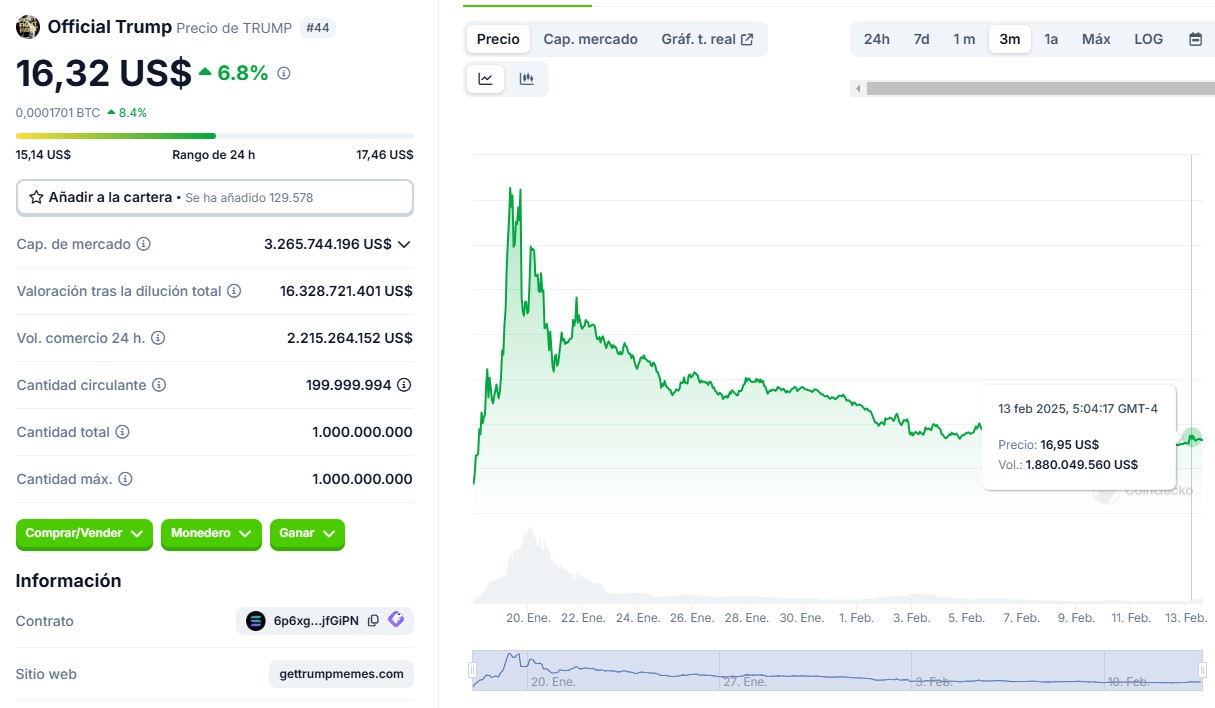The width and height of the screenshot is (1215, 708).
Task: Click the info icon beside Cap. de mercado
Action: (x=144, y=244)
